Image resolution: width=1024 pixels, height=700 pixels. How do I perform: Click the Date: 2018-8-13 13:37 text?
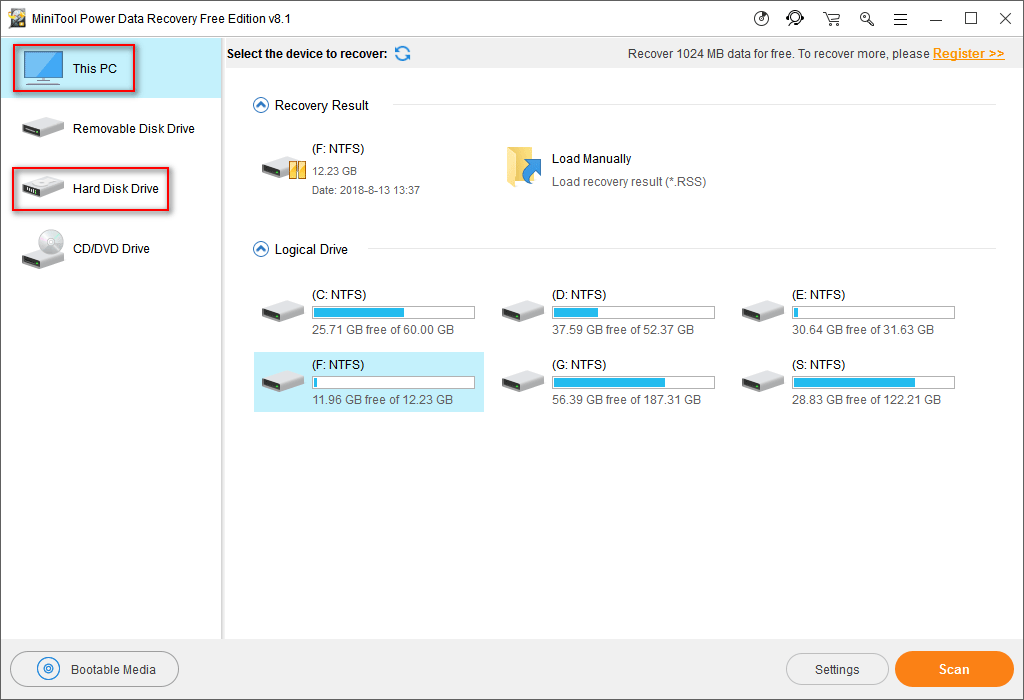pos(366,190)
